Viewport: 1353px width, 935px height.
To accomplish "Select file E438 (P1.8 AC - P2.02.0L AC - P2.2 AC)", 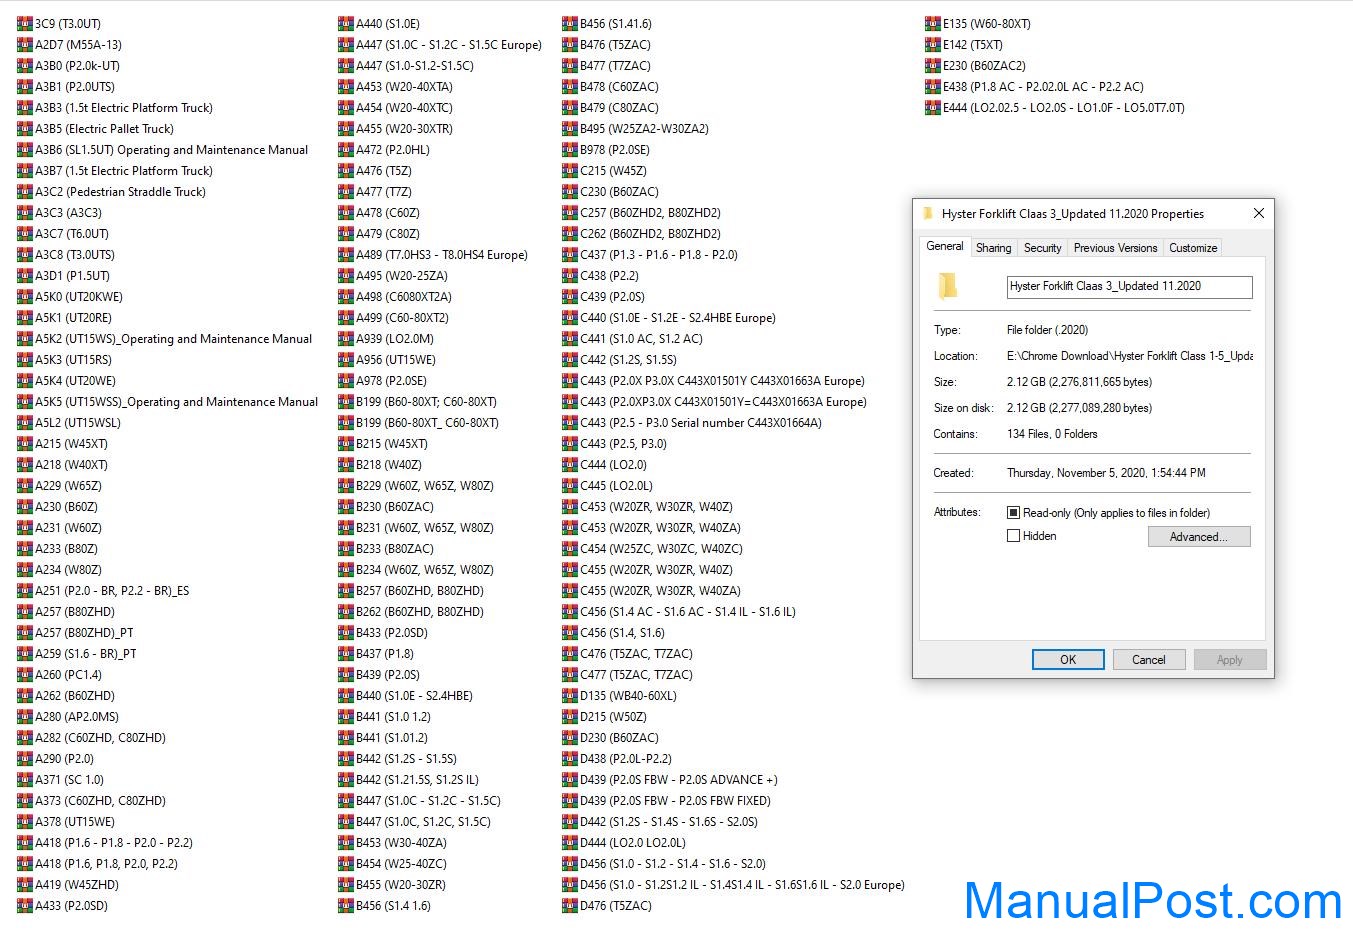I will (1035, 86).
